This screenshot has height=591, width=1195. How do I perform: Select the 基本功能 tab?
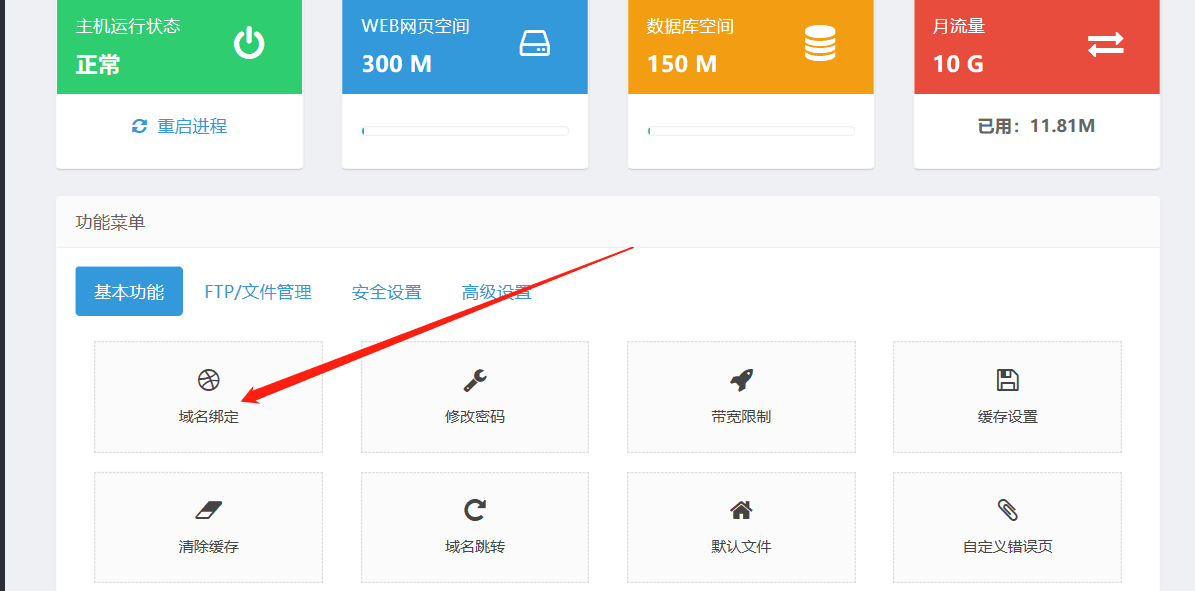[129, 291]
